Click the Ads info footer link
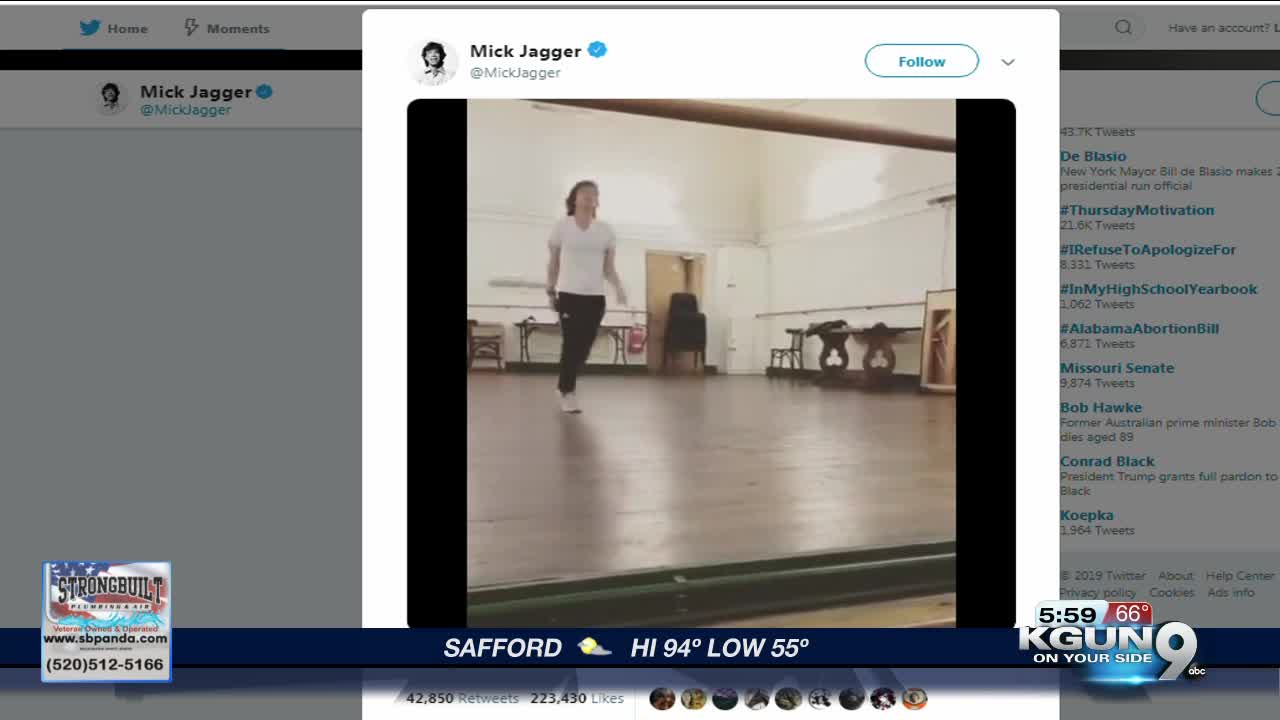 1231,593
